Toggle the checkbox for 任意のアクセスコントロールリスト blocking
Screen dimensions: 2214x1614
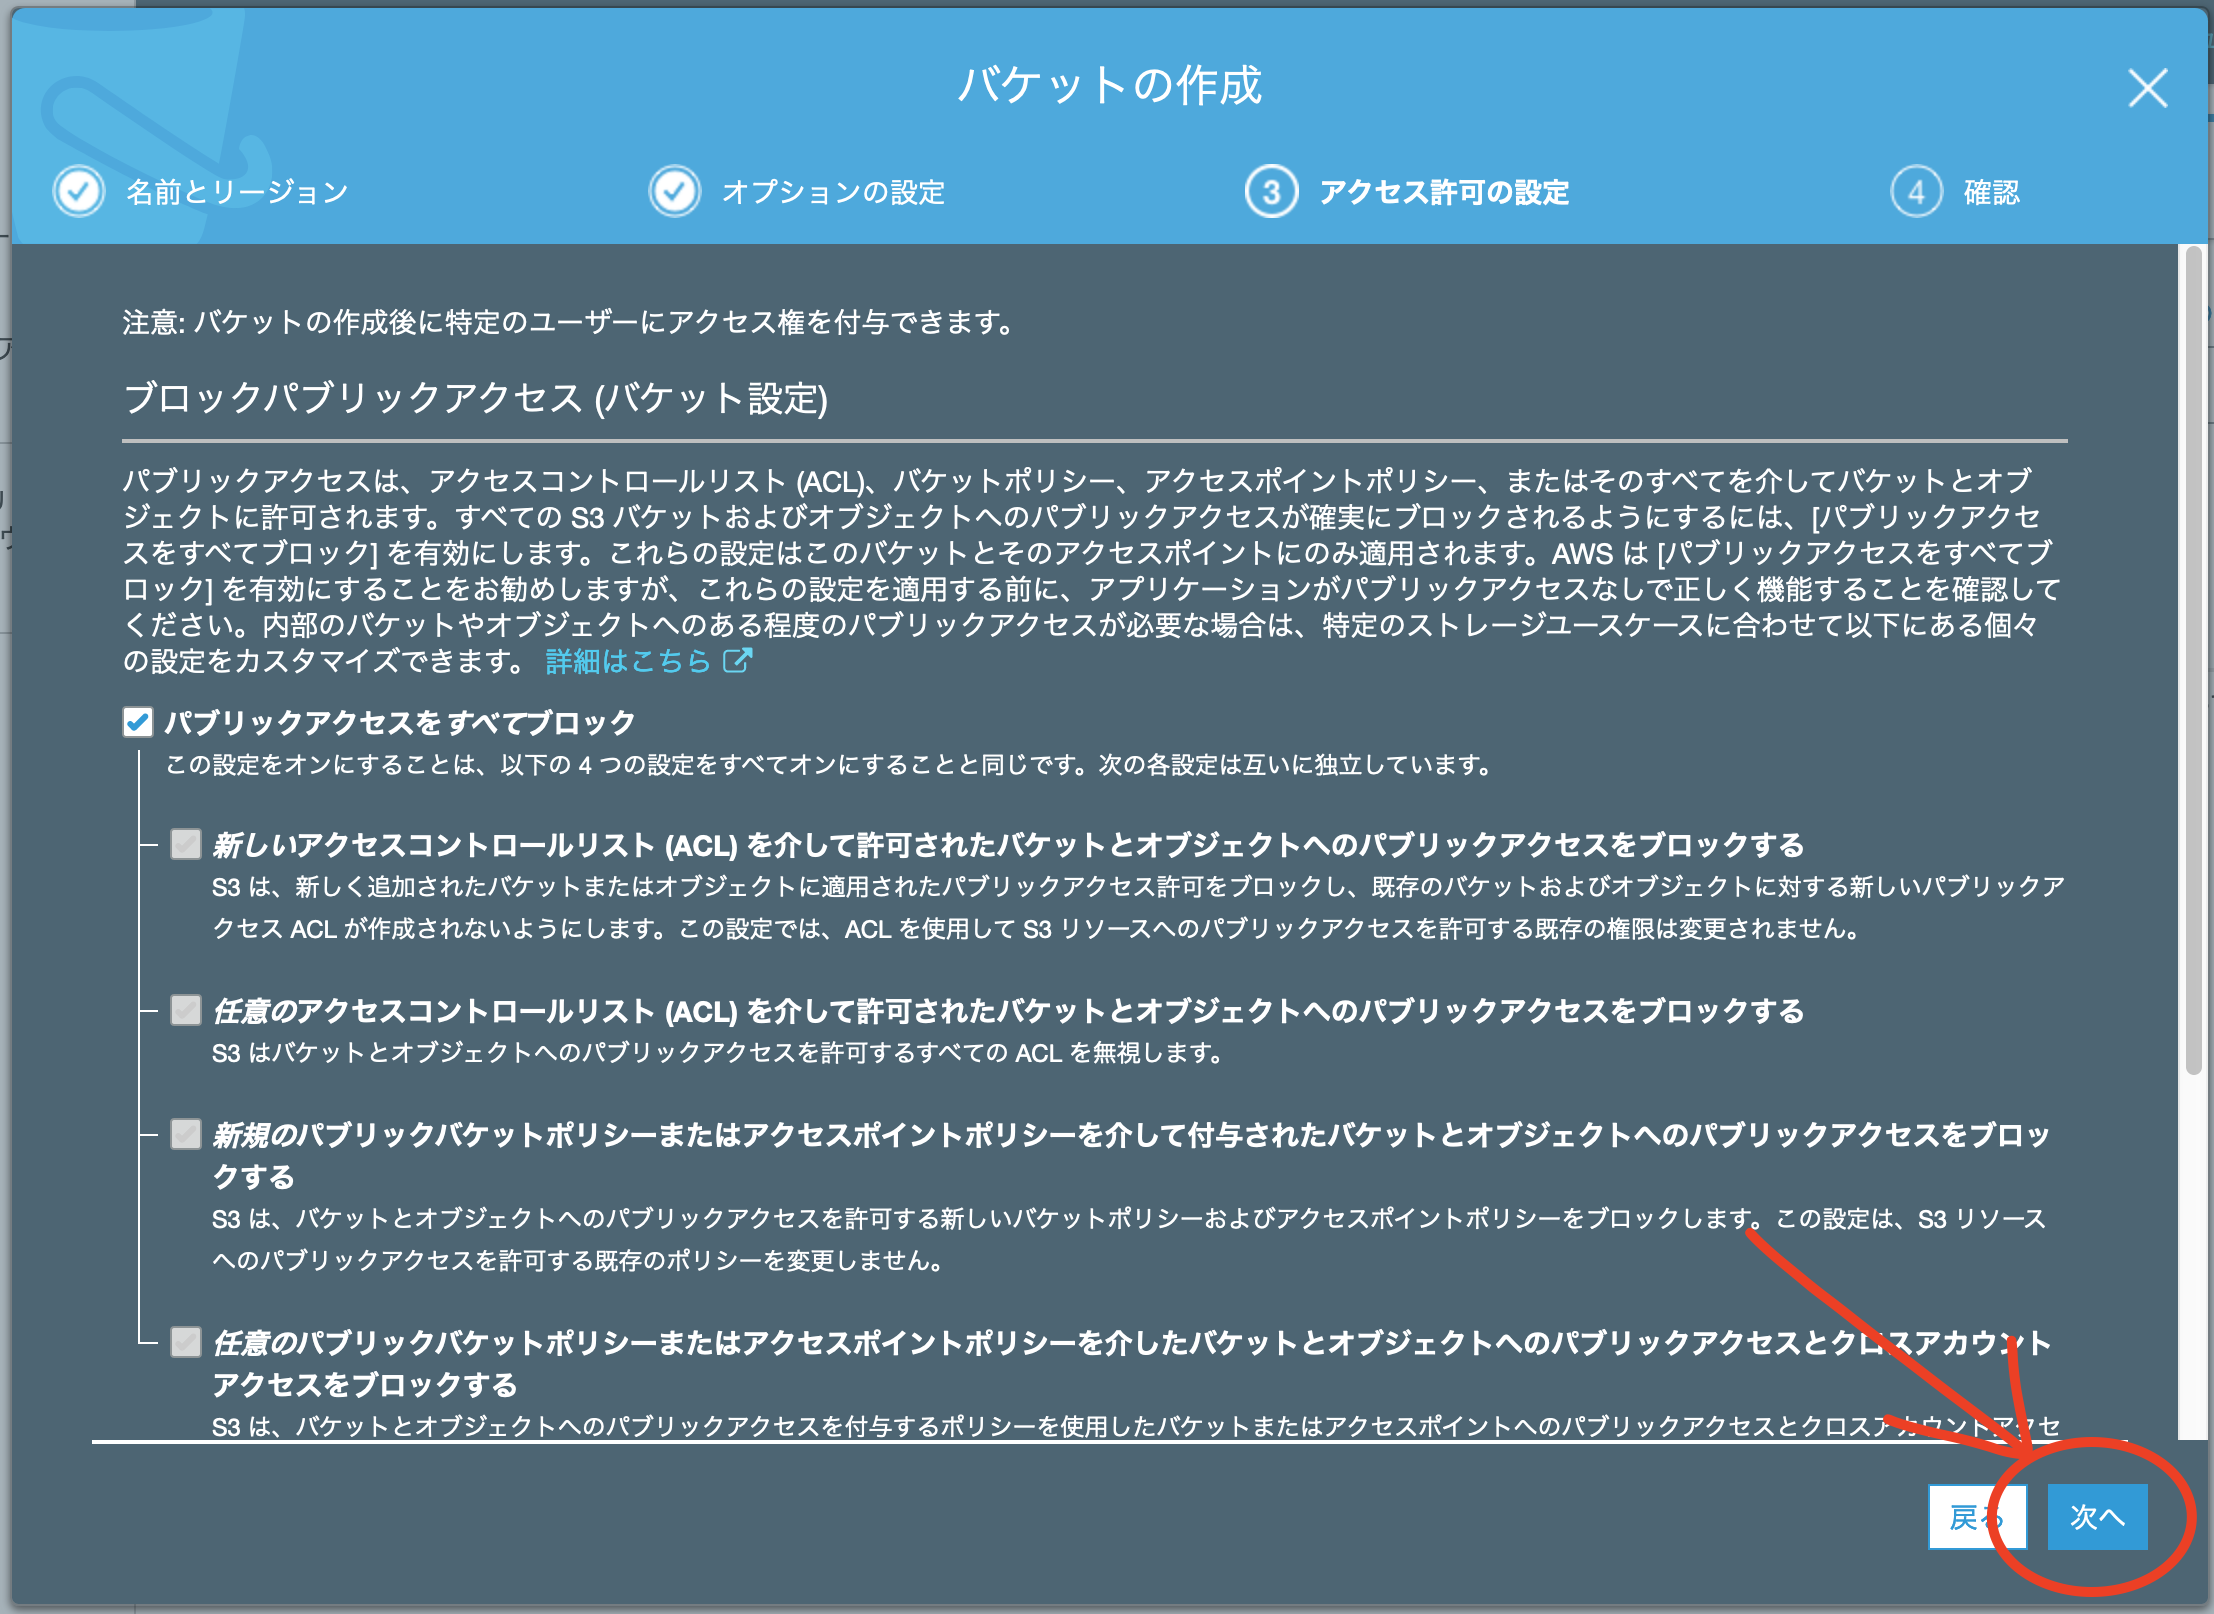tap(185, 1011)
